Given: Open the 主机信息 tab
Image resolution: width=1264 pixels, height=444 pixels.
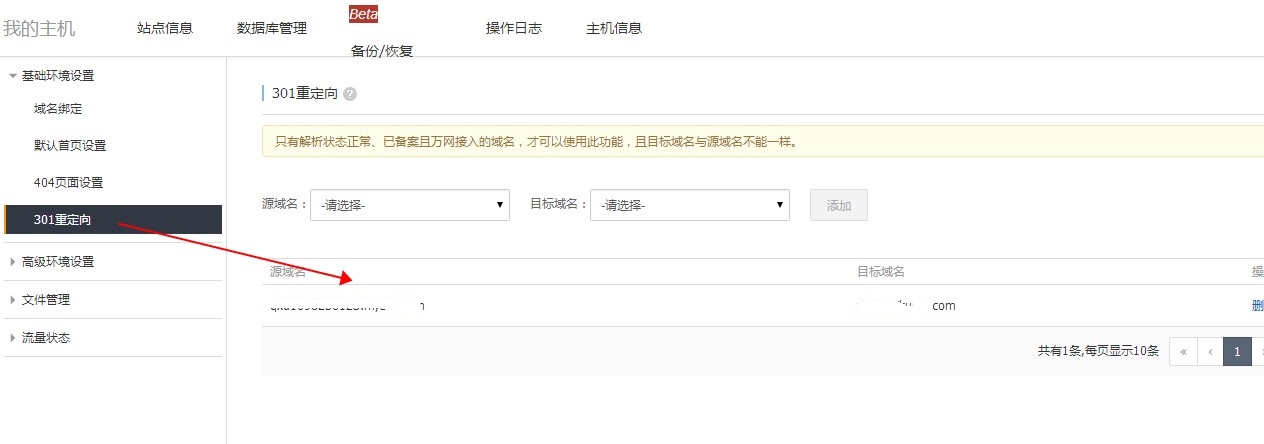Looking at the screenshot, I should pyautogui.click(x=614, y=29).
